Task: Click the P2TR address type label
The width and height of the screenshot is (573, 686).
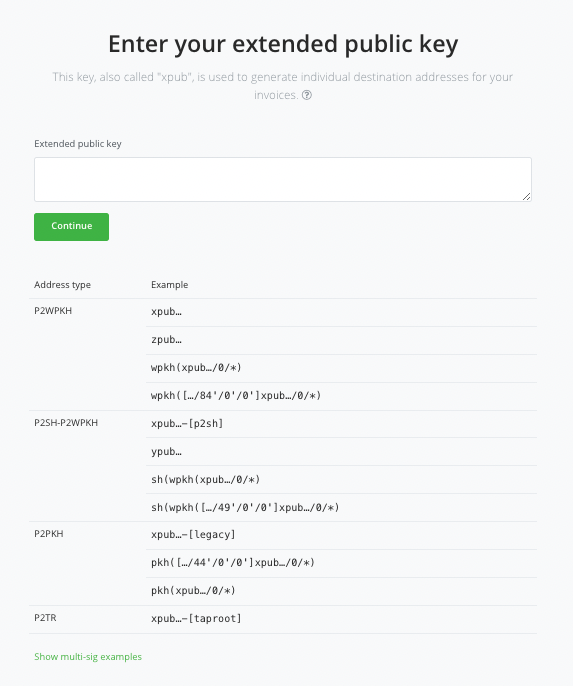Action: (x=45, y=618)
